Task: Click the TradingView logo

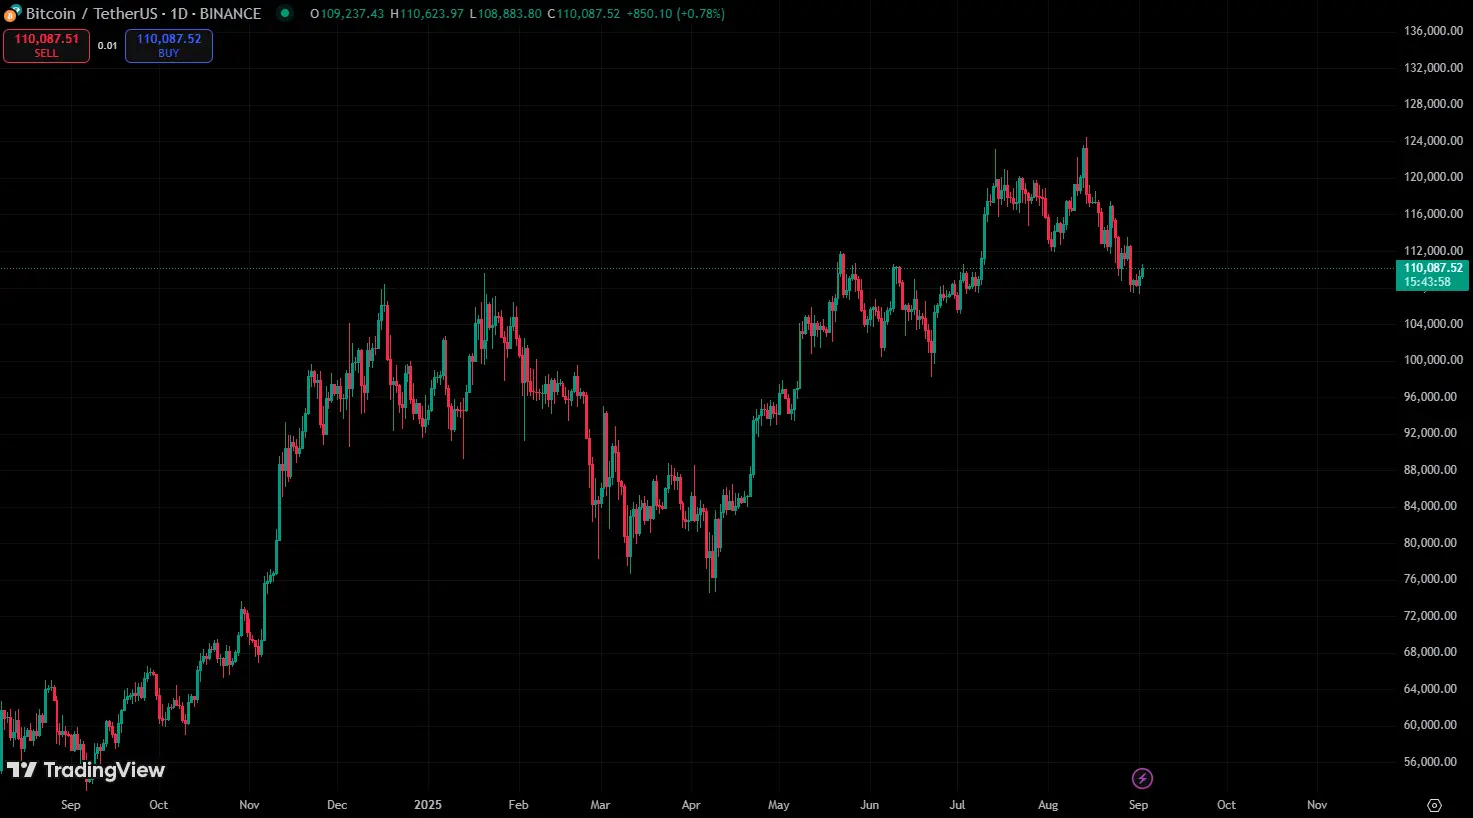Action: click(86, 770)
